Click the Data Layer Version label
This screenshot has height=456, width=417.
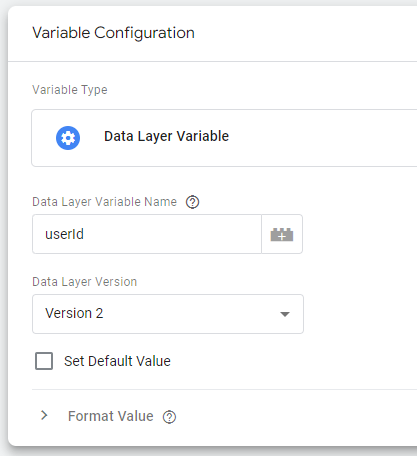tap(84, 282)
